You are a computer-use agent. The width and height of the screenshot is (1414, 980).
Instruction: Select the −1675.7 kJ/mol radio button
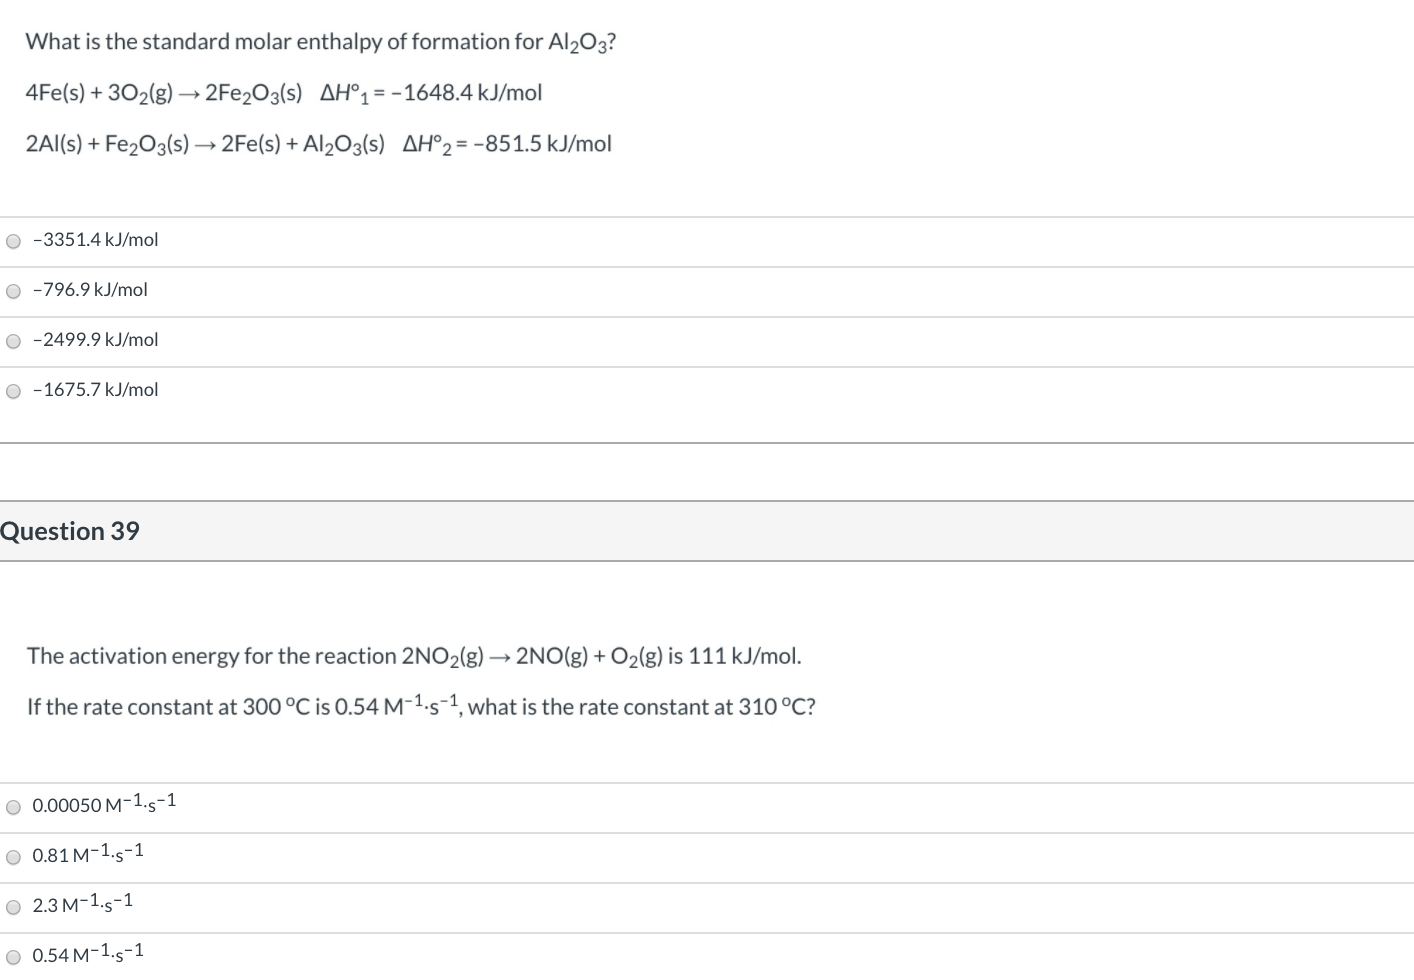[13, 390]
